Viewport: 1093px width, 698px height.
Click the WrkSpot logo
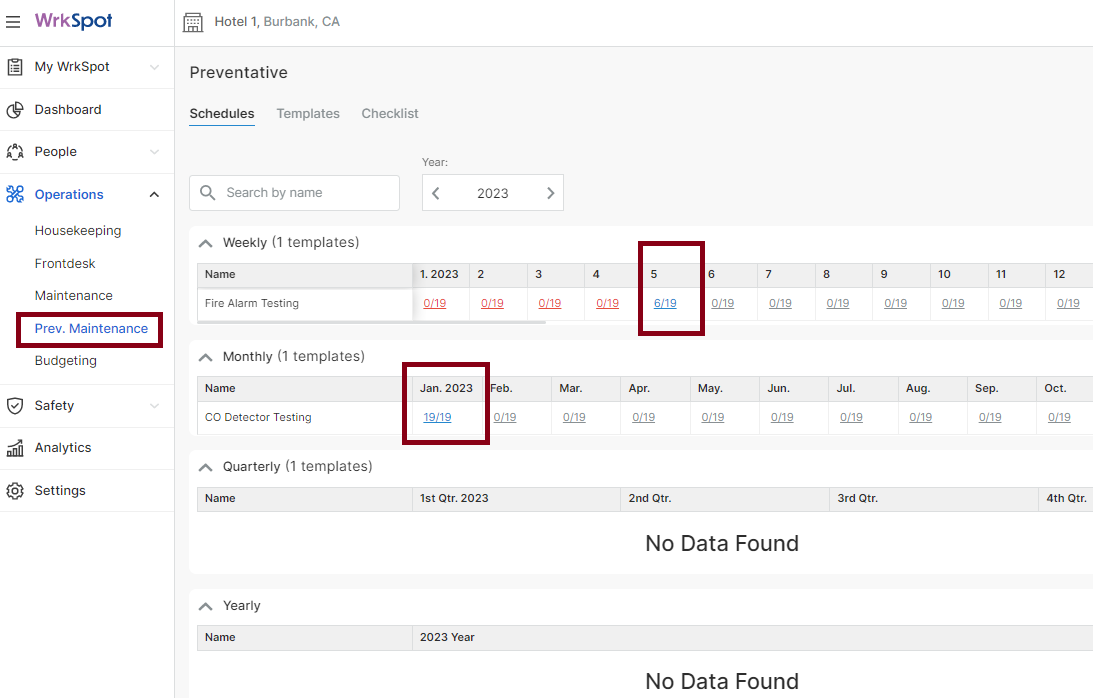[x=71, y=22]
